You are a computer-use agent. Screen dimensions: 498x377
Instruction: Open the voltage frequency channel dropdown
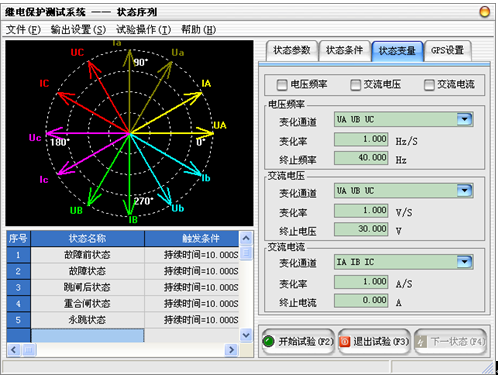464,119
